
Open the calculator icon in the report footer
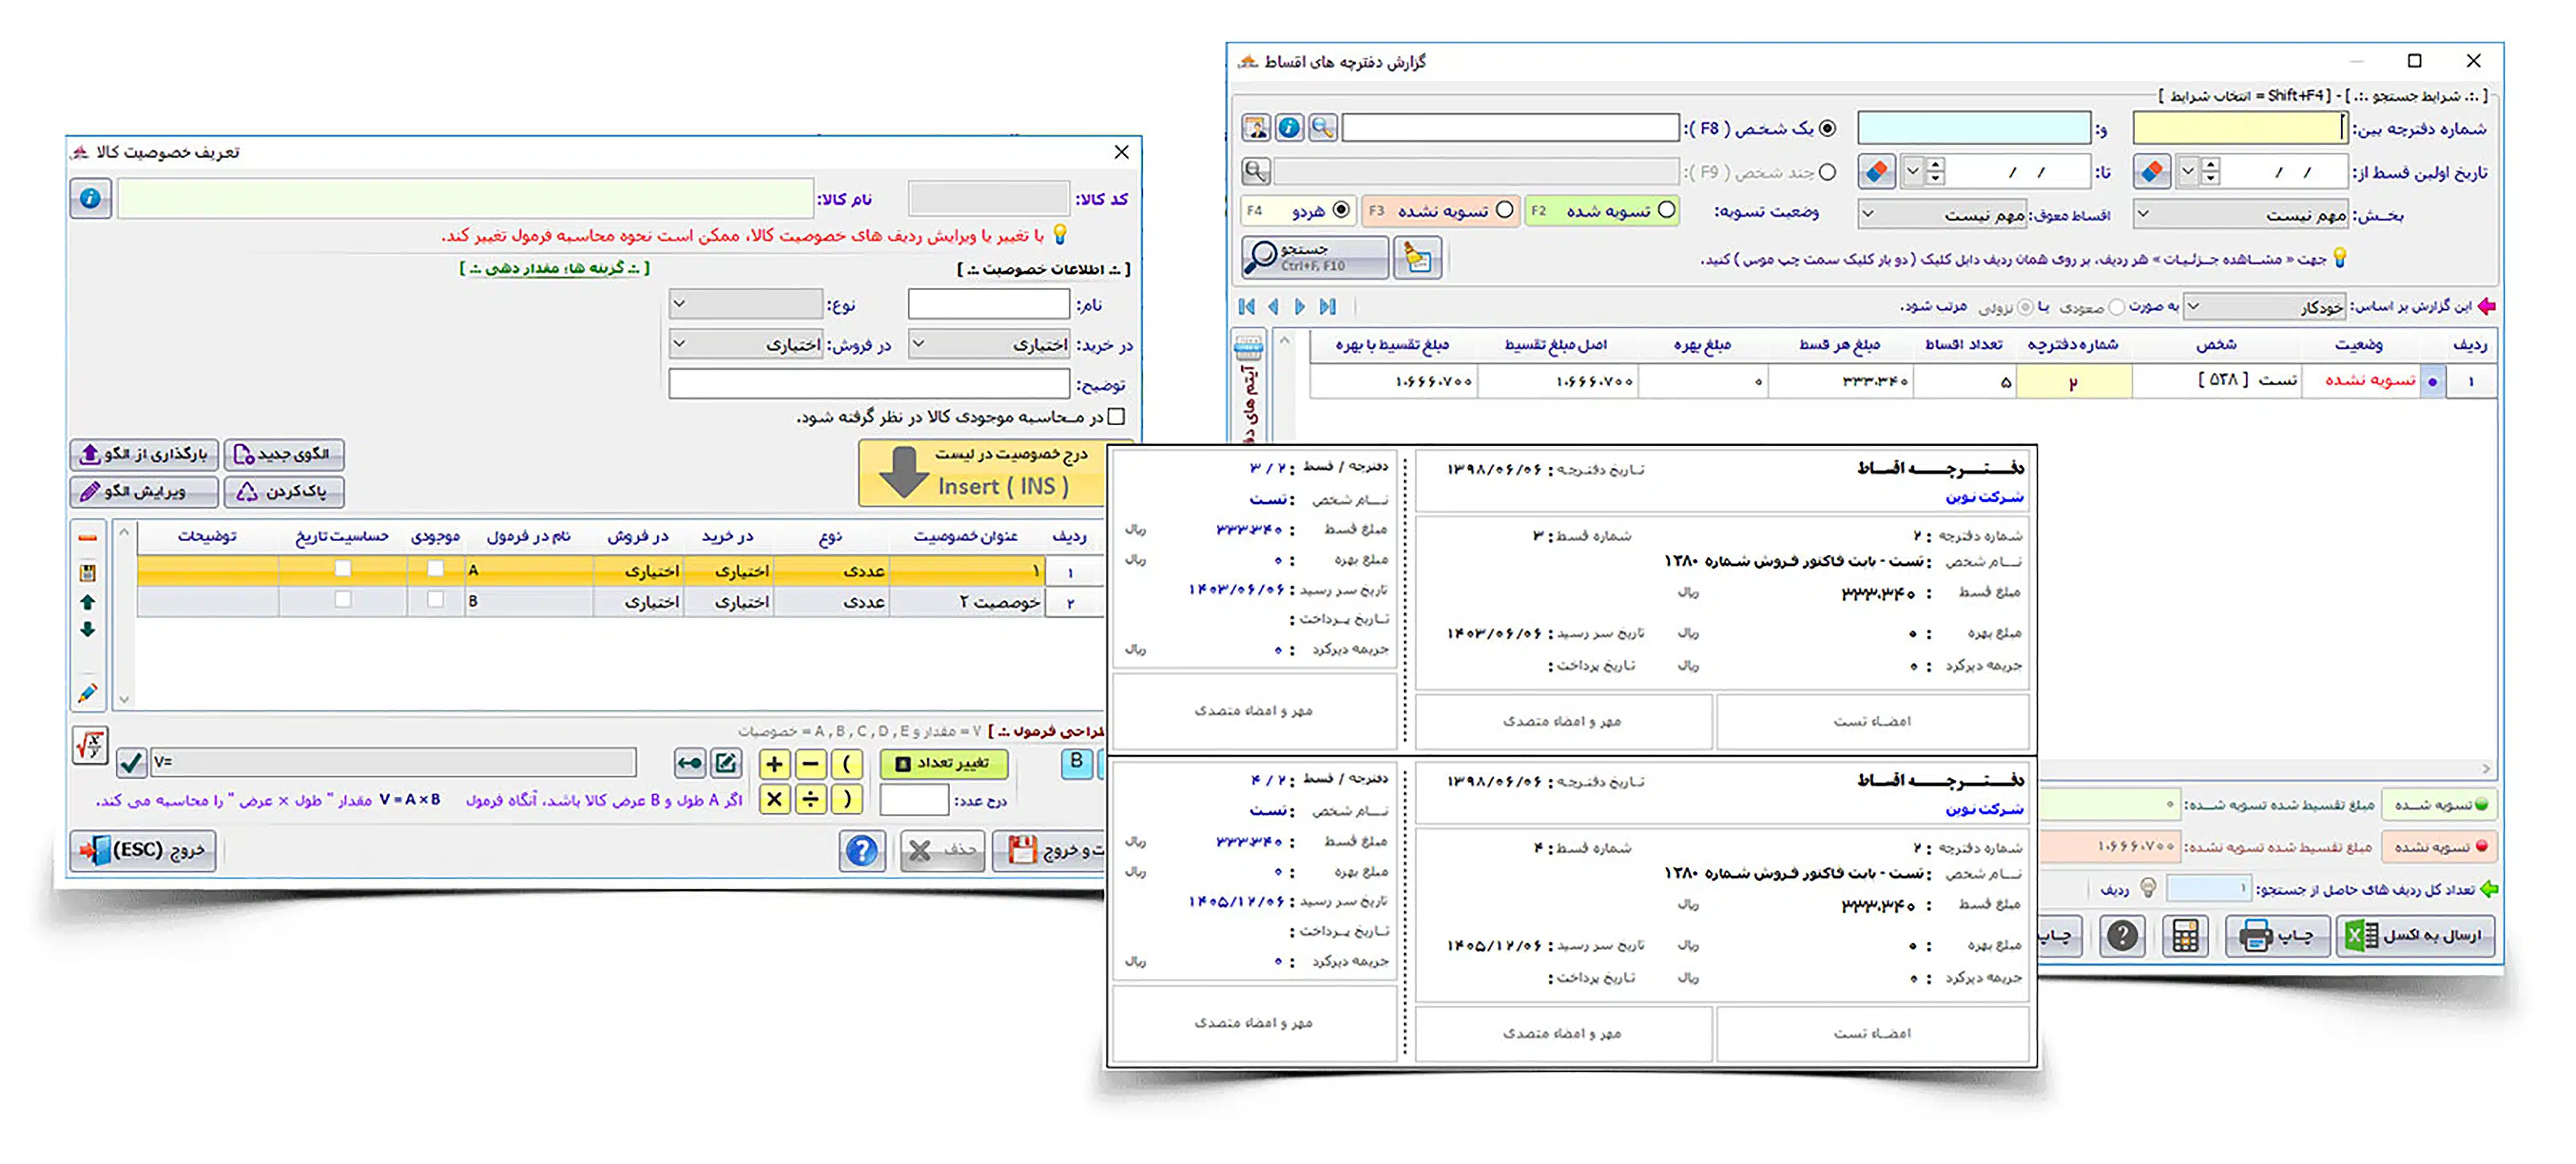[x=2185, y=936]
